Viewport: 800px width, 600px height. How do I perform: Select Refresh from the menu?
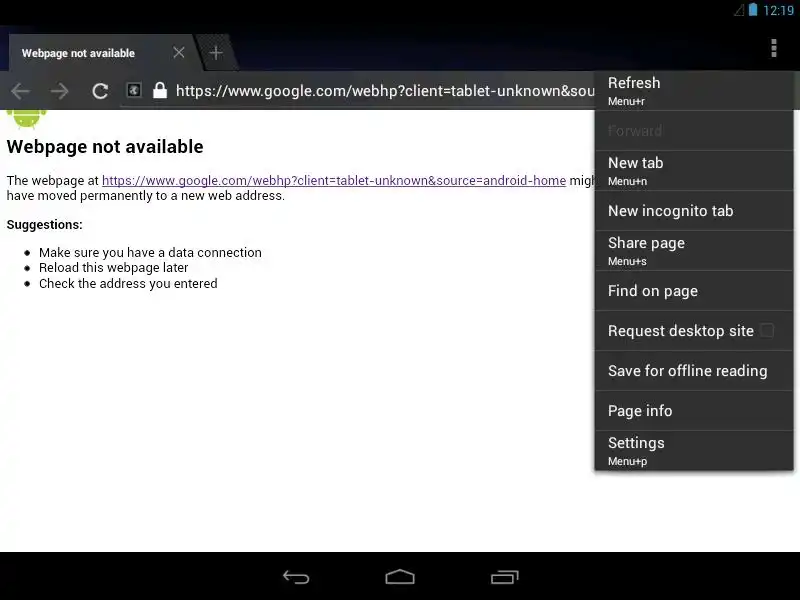click(x=694, y=91)
